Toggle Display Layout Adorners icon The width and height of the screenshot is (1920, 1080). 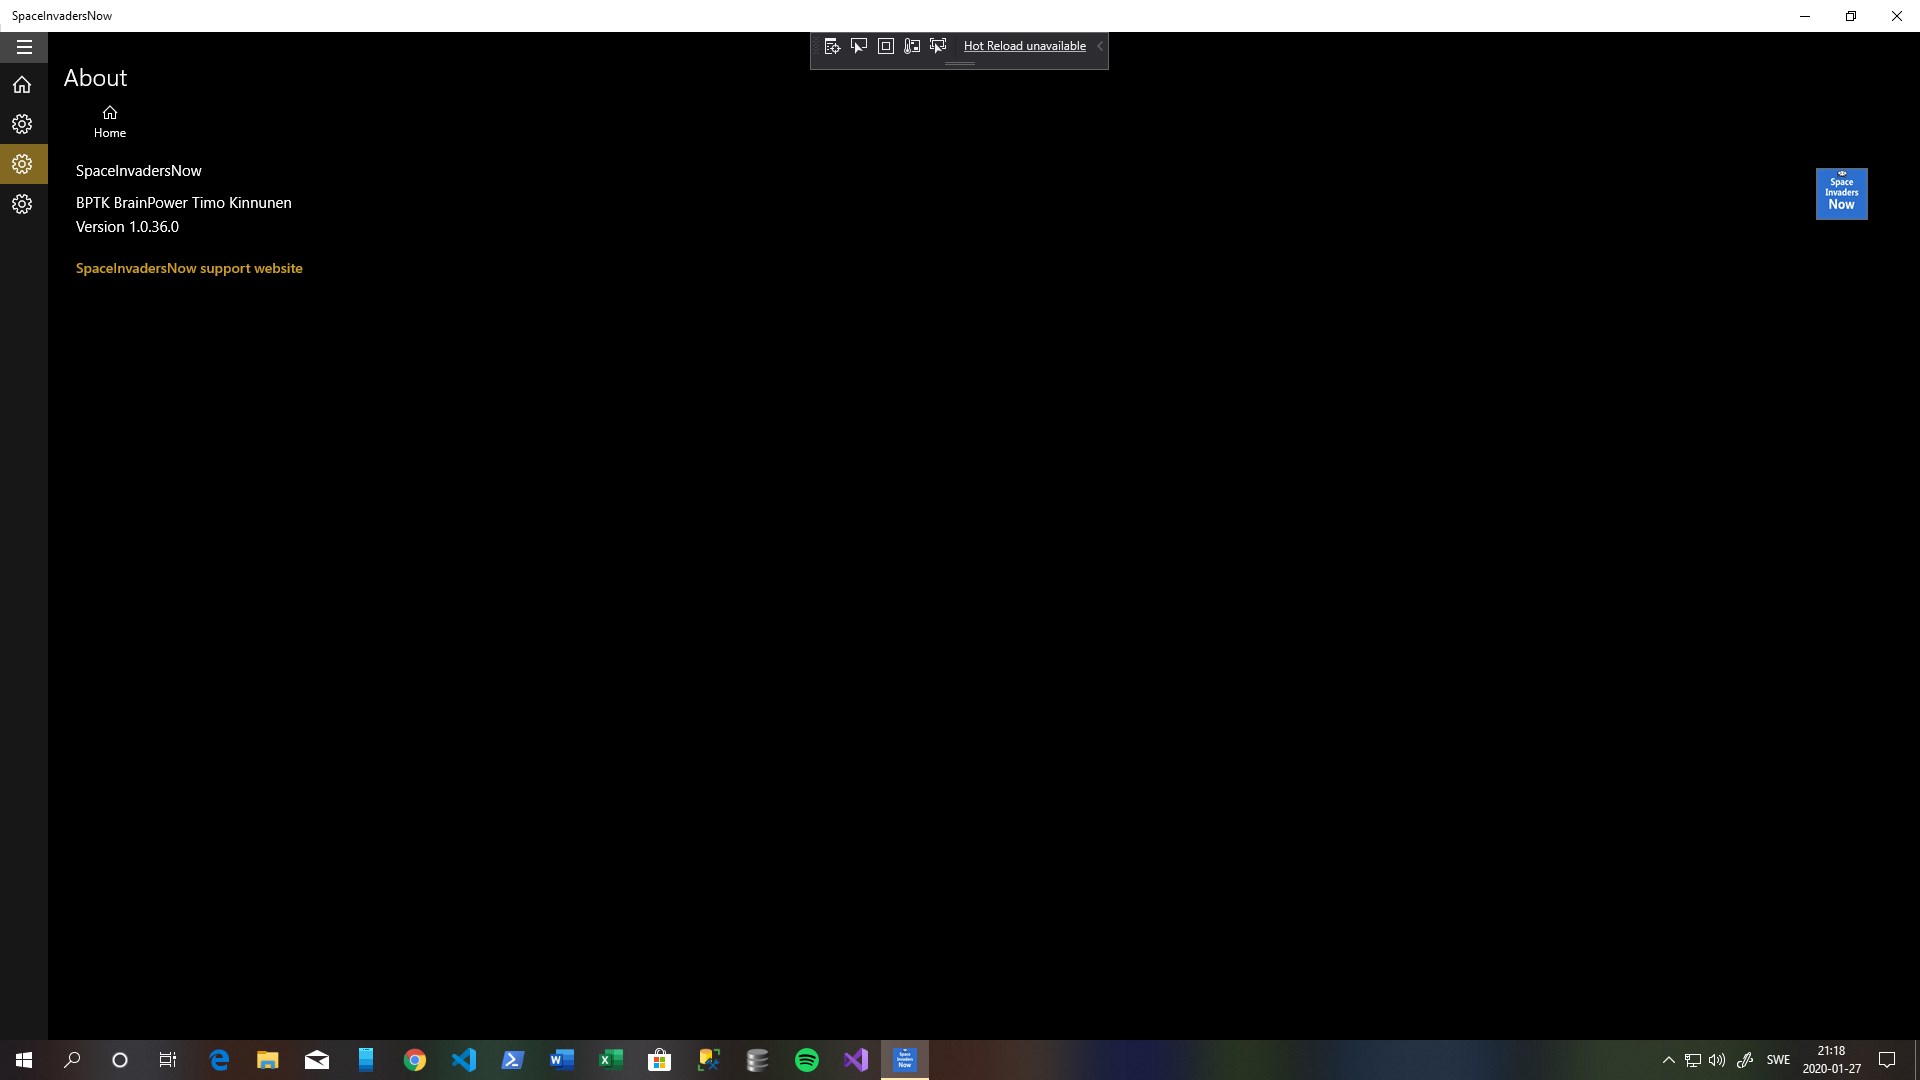click(x=886, y=46)
